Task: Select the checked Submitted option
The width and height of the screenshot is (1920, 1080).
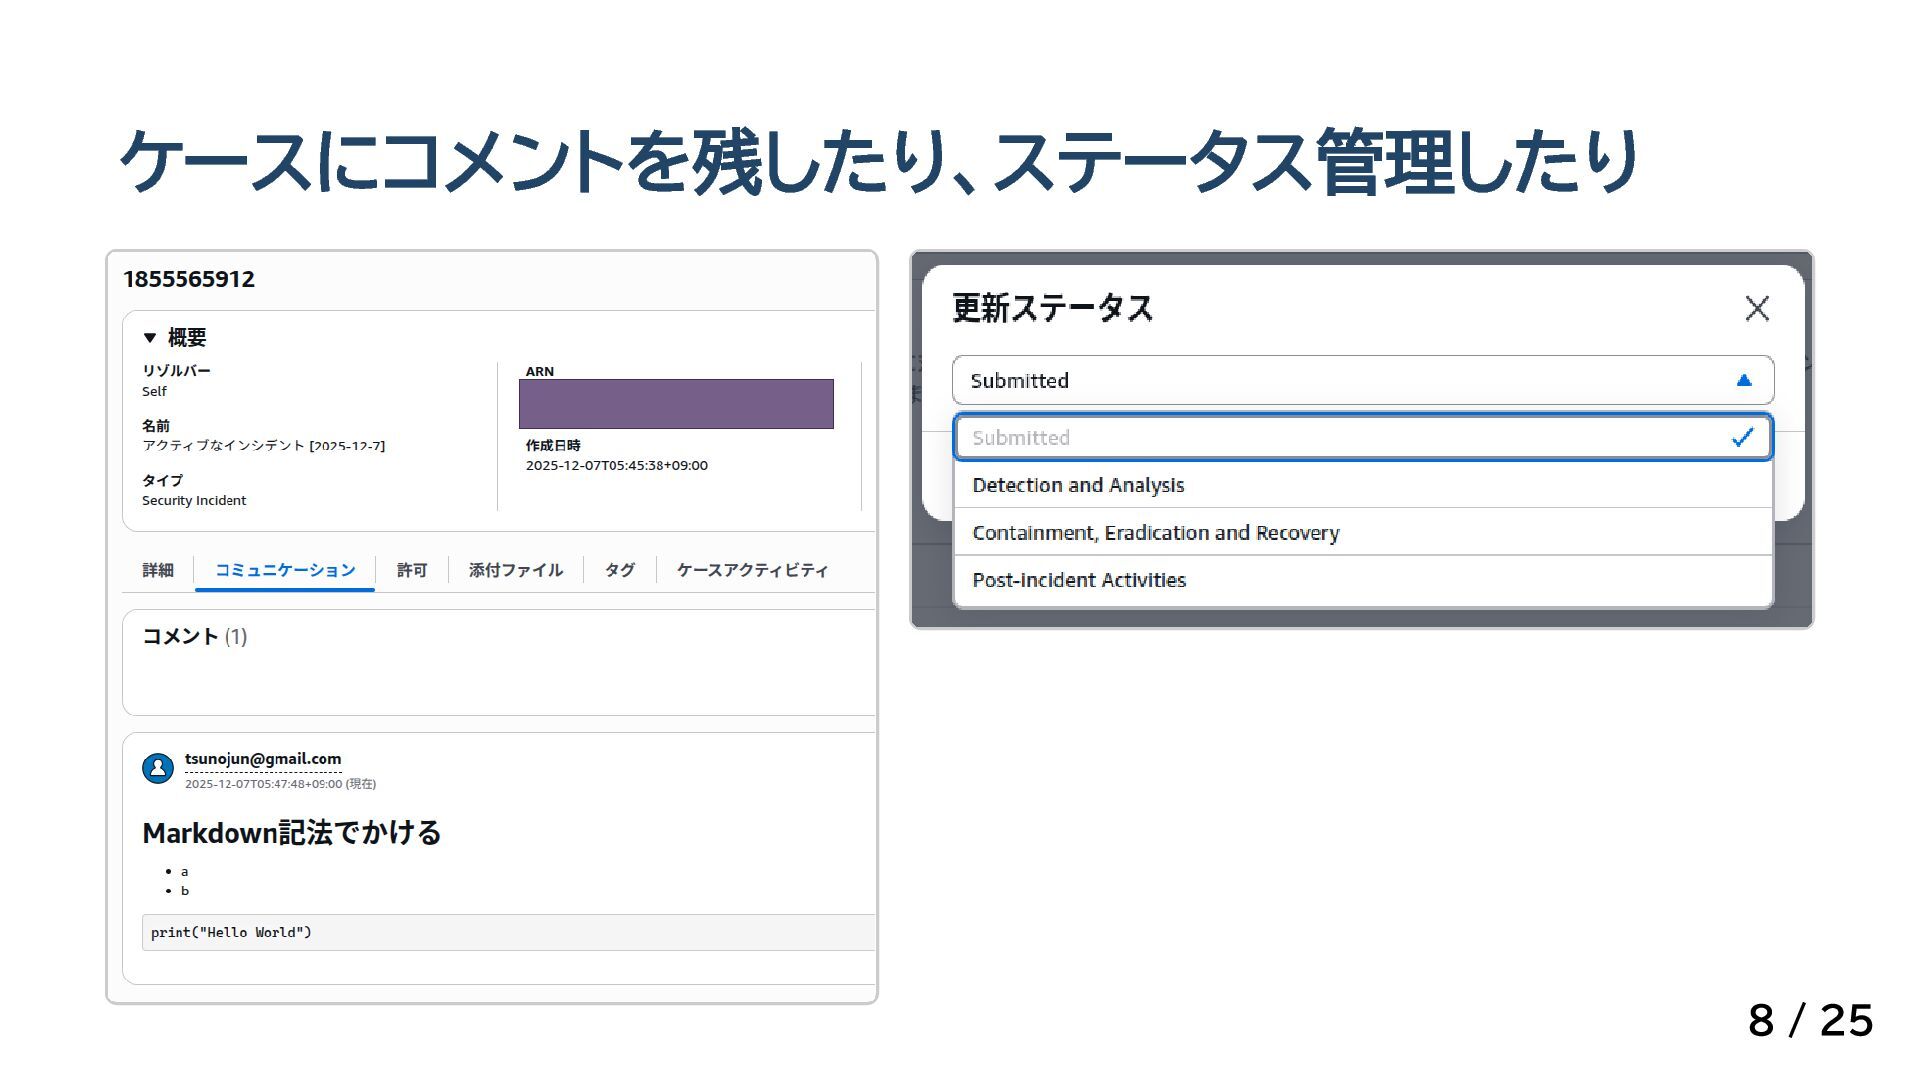Action: pyautogui.click(x=1300, y=438)
